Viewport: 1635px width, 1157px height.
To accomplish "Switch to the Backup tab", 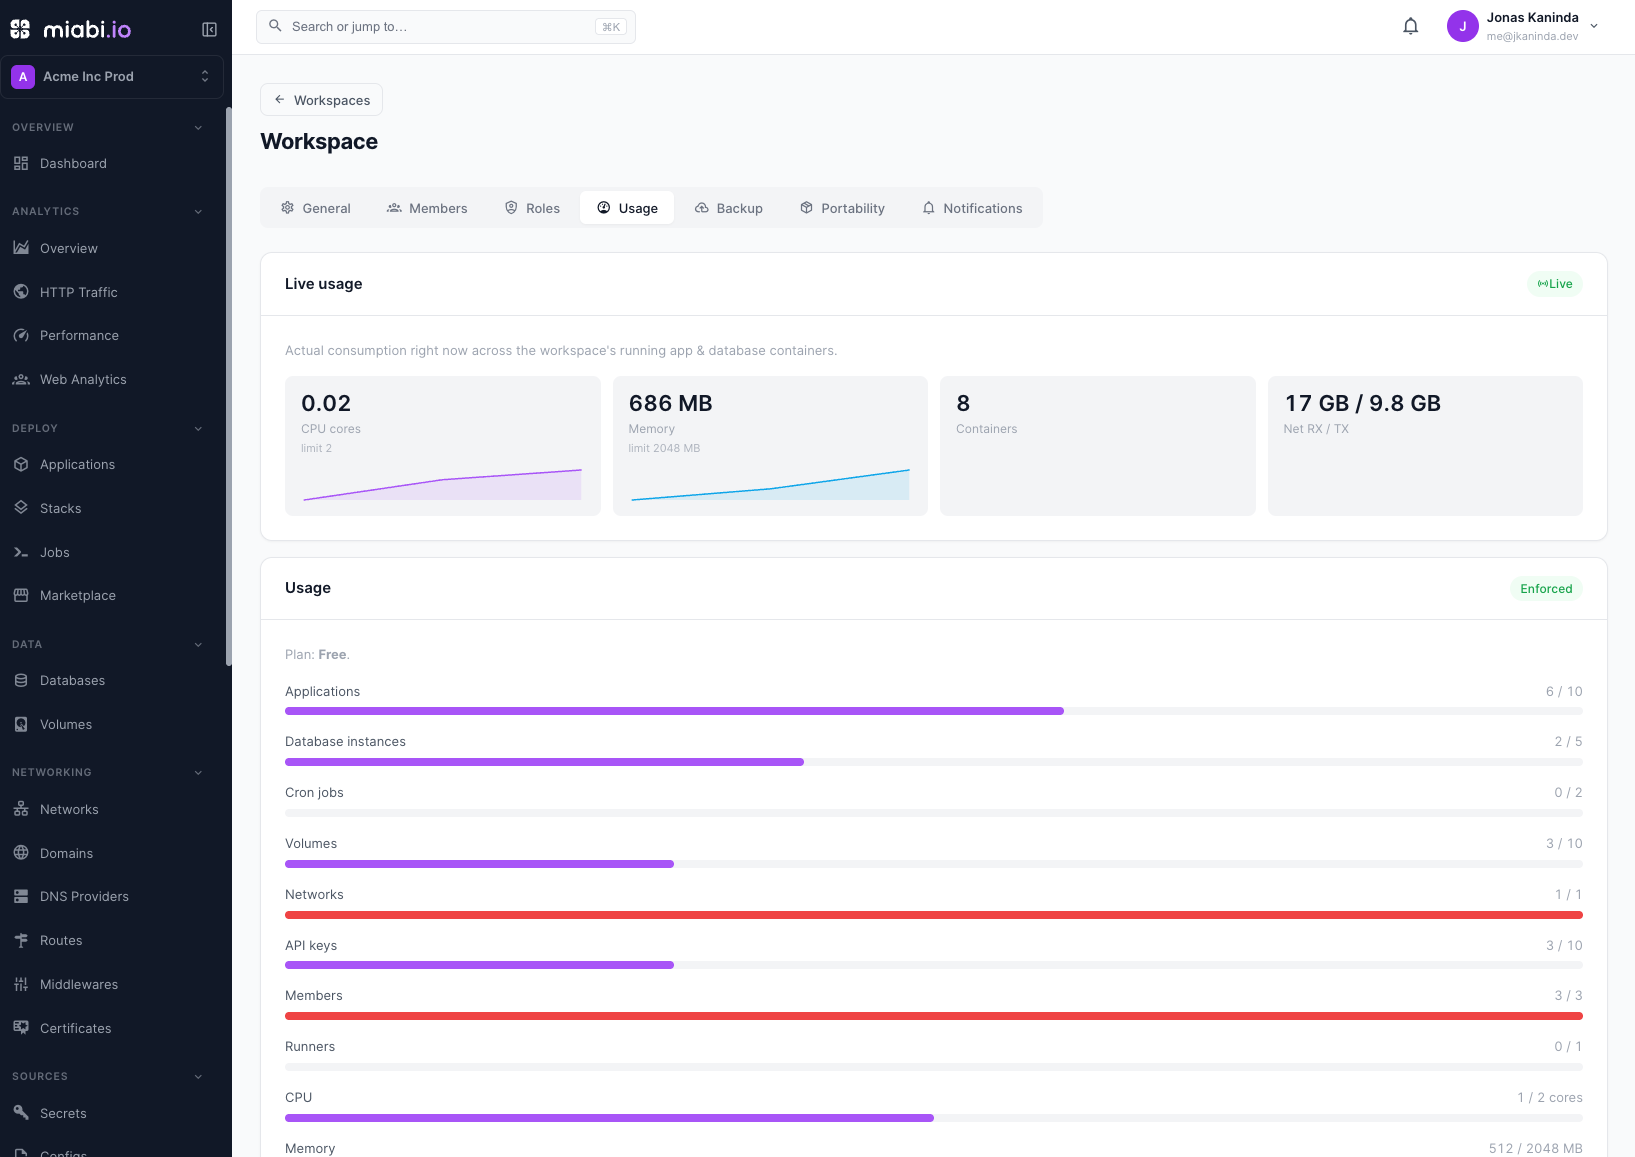I will point(729,208).
